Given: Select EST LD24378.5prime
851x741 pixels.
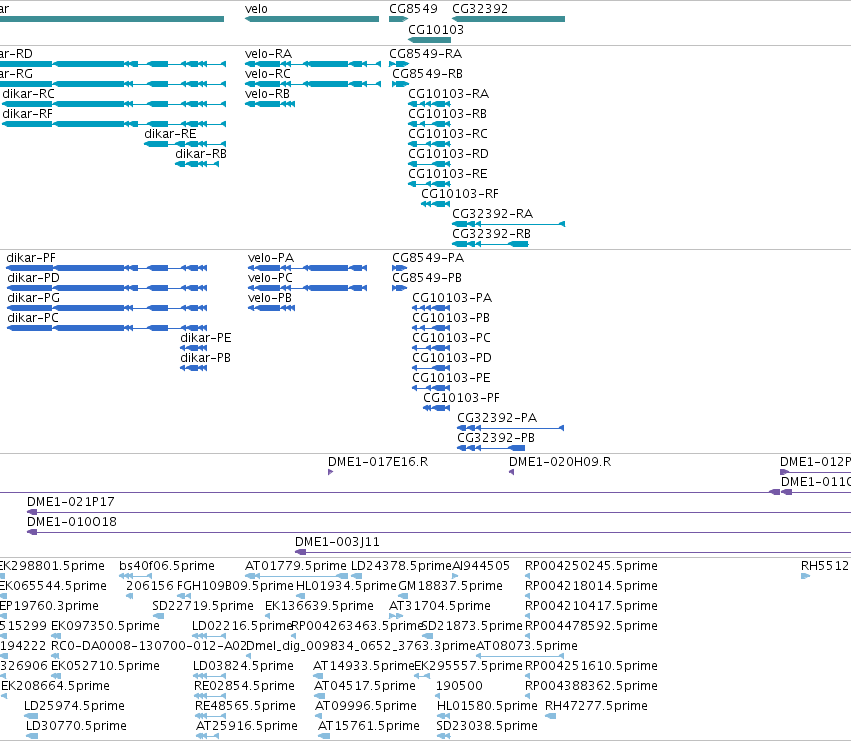Looking at the screenshot, I should coord(357,576).
